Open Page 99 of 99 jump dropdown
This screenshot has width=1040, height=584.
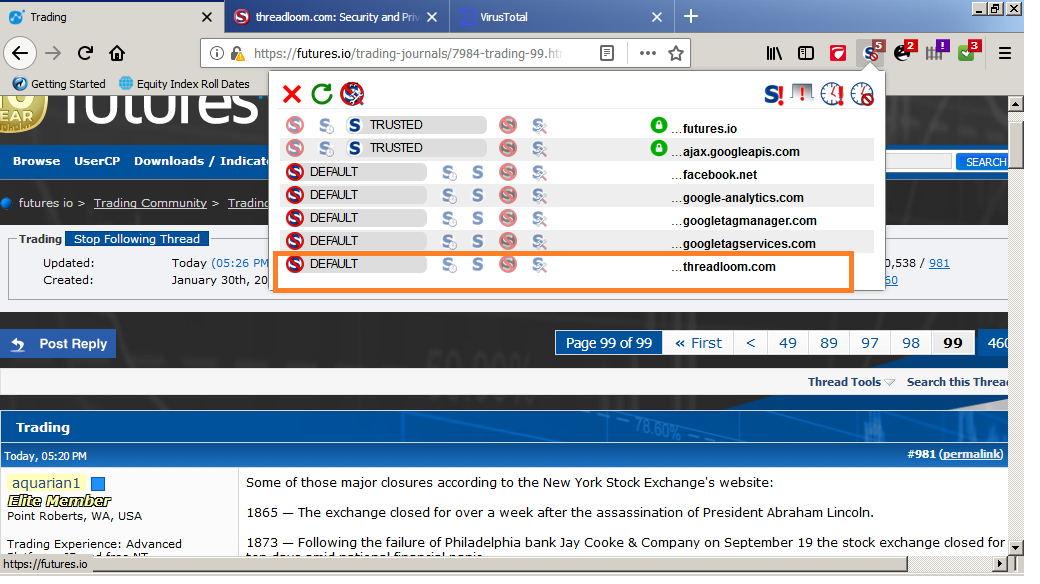click(x=608, y=343)
